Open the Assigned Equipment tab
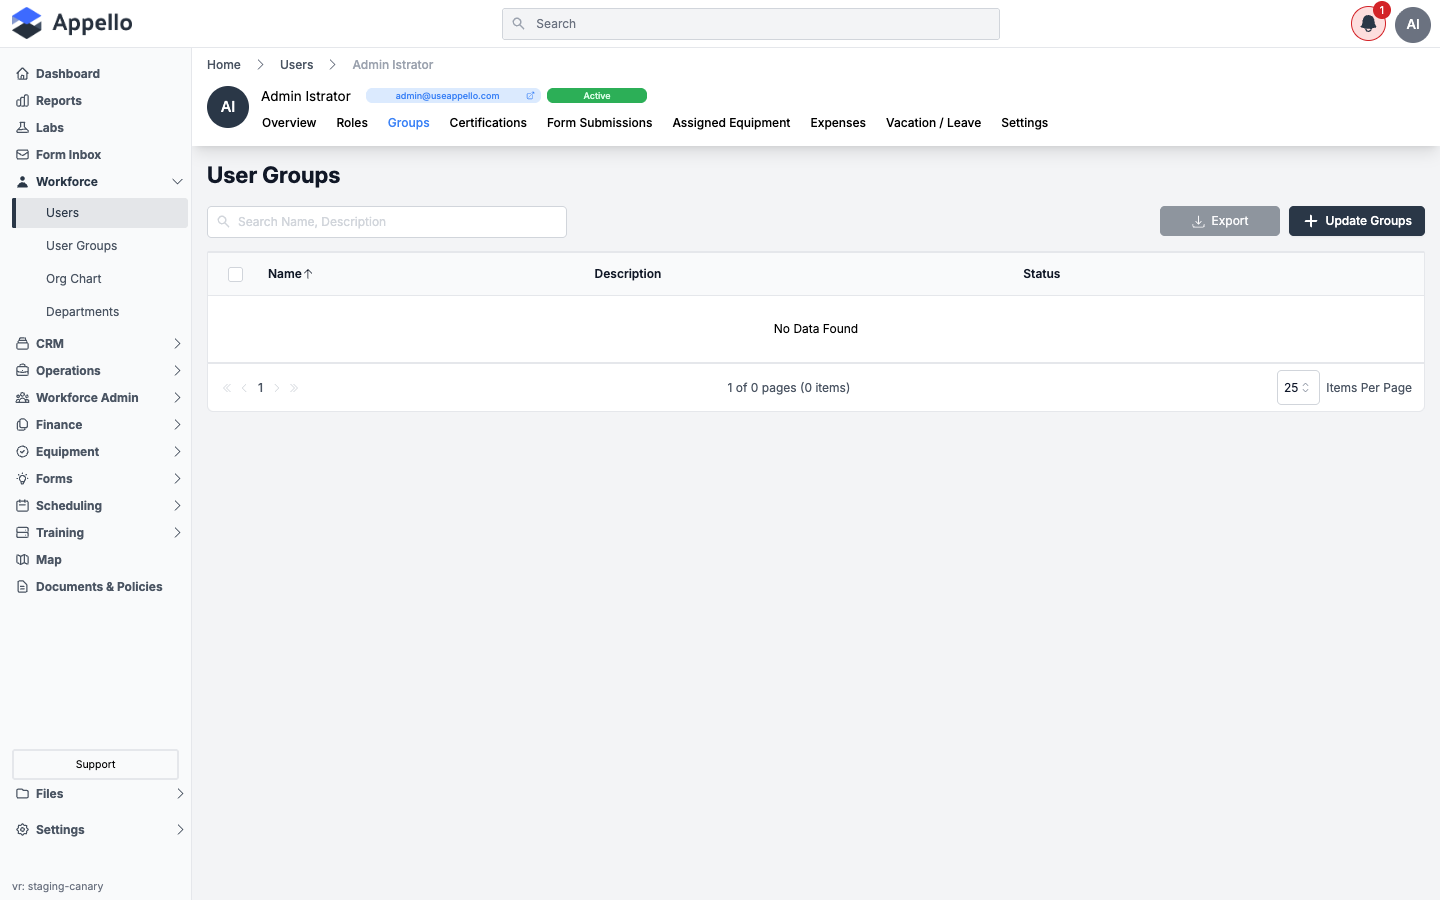The height and width of the screenshot is (918, 1440). [x=731, y=123]
